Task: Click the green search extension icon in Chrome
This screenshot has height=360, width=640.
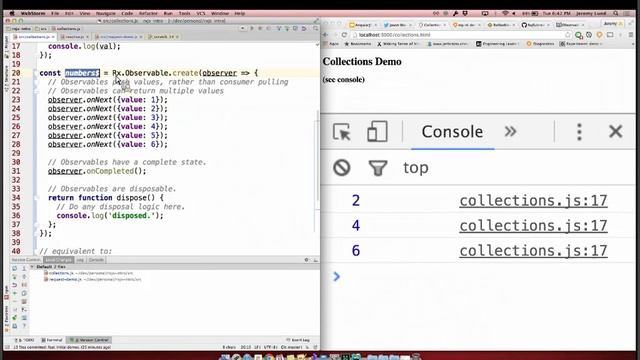Action: 578,35
